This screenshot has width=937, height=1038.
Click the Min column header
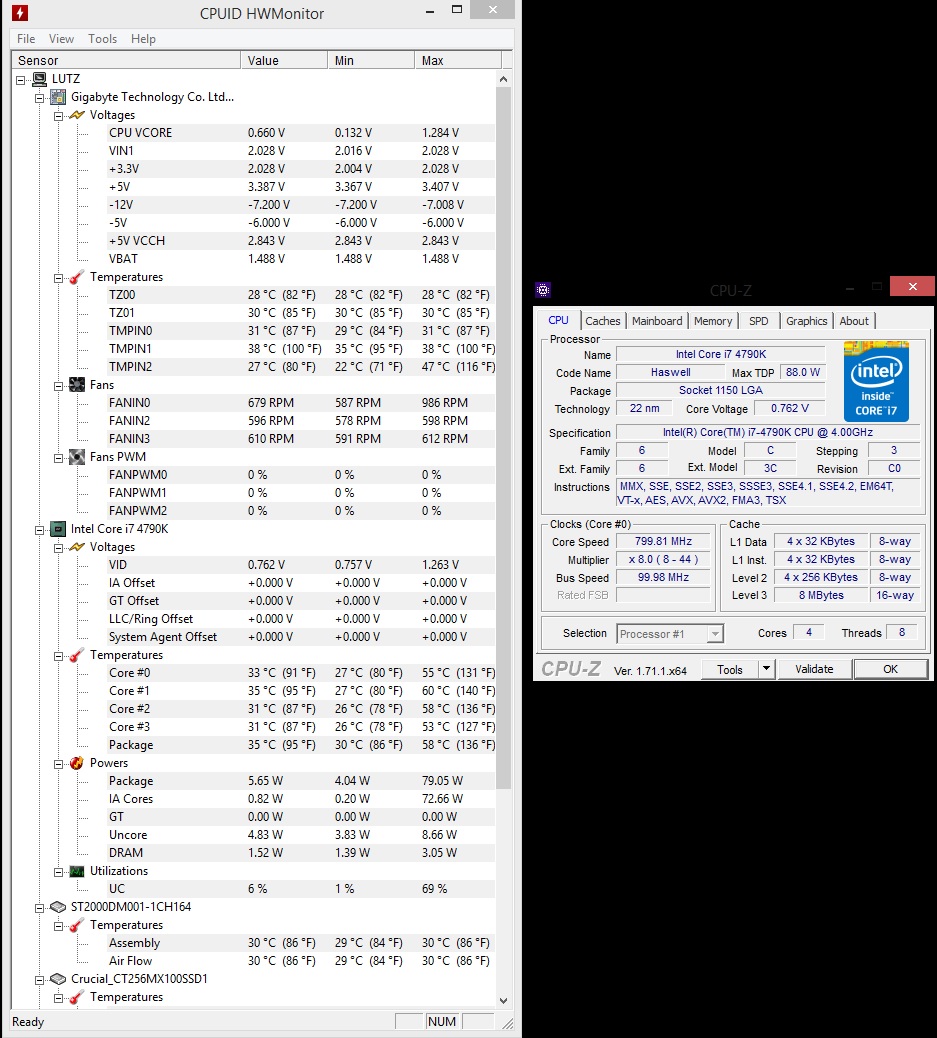coord(371,60)
